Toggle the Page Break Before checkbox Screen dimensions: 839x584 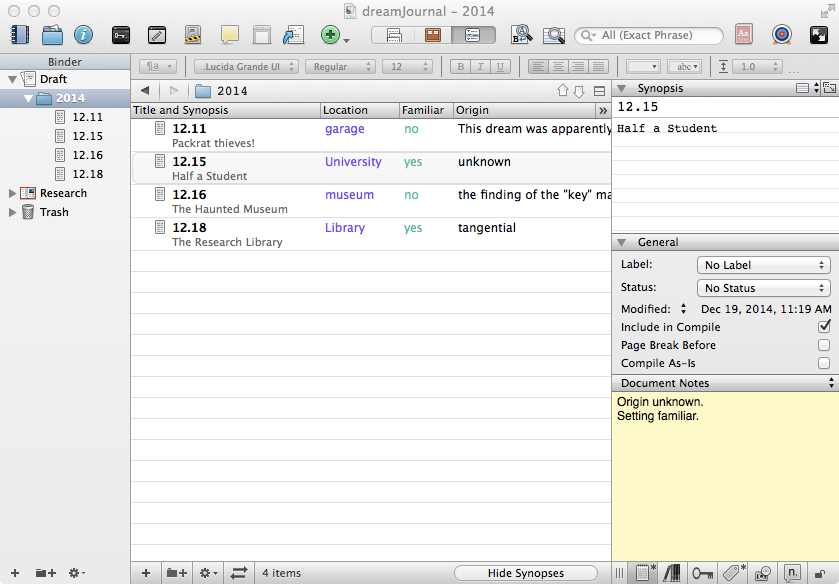pos(824,345)
